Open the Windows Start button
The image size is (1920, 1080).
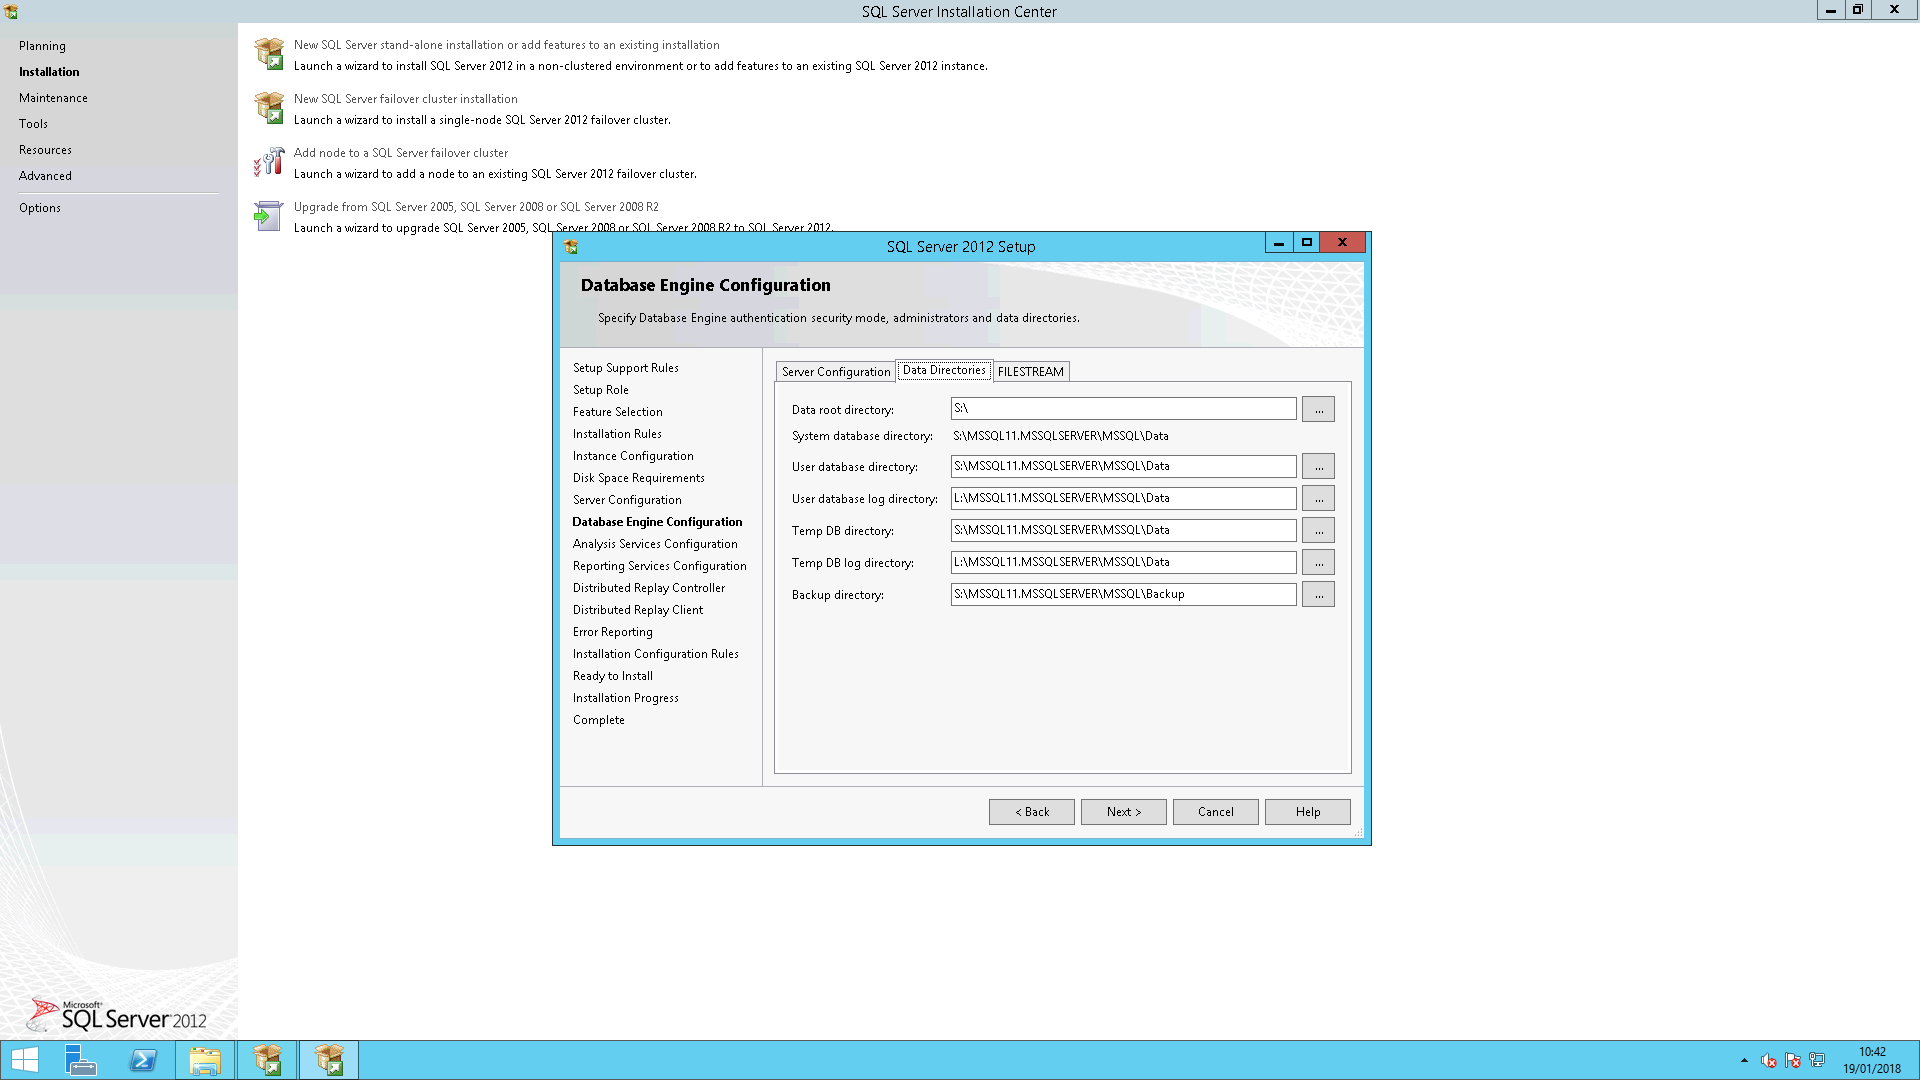25,1060
